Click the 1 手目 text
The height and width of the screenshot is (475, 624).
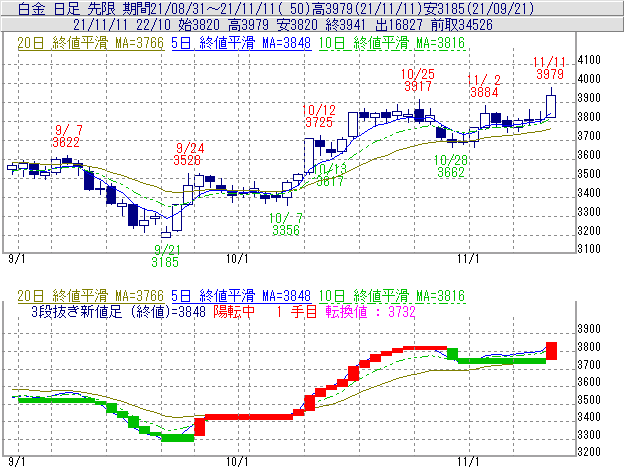point(297,311)
